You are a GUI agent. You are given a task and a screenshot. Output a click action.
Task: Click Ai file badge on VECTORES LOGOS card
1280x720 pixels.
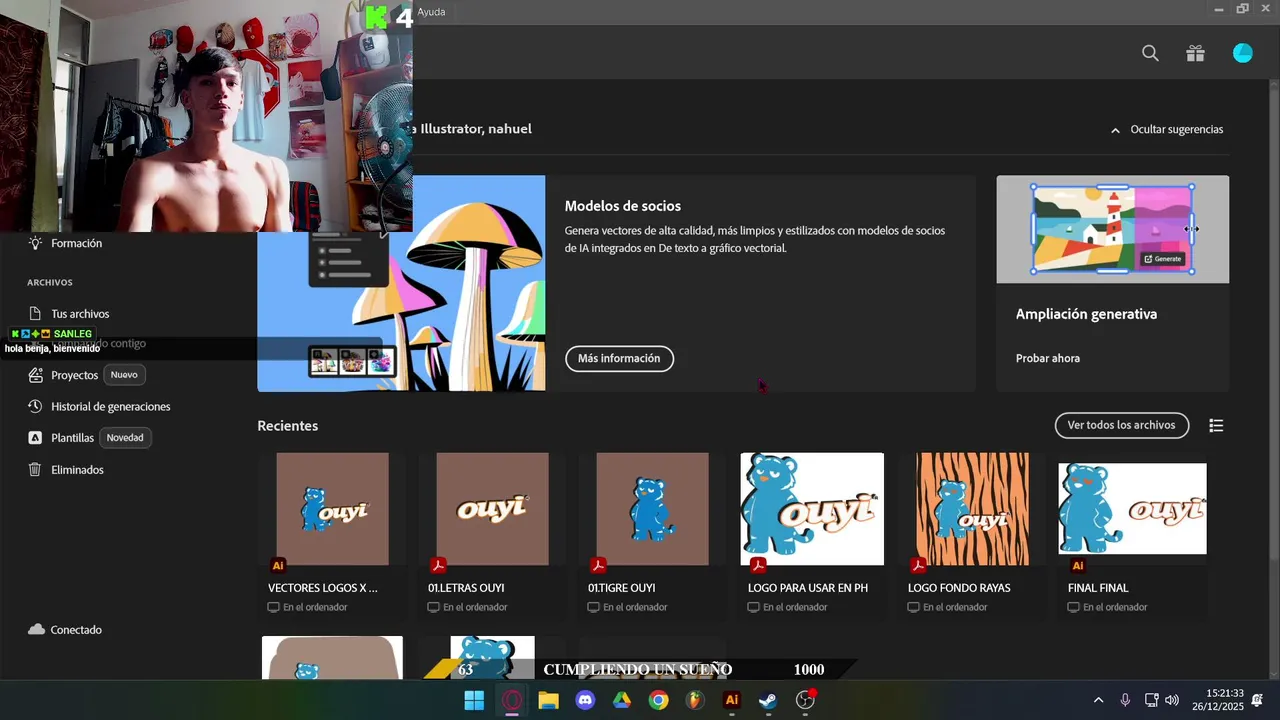tap(278, 565)
